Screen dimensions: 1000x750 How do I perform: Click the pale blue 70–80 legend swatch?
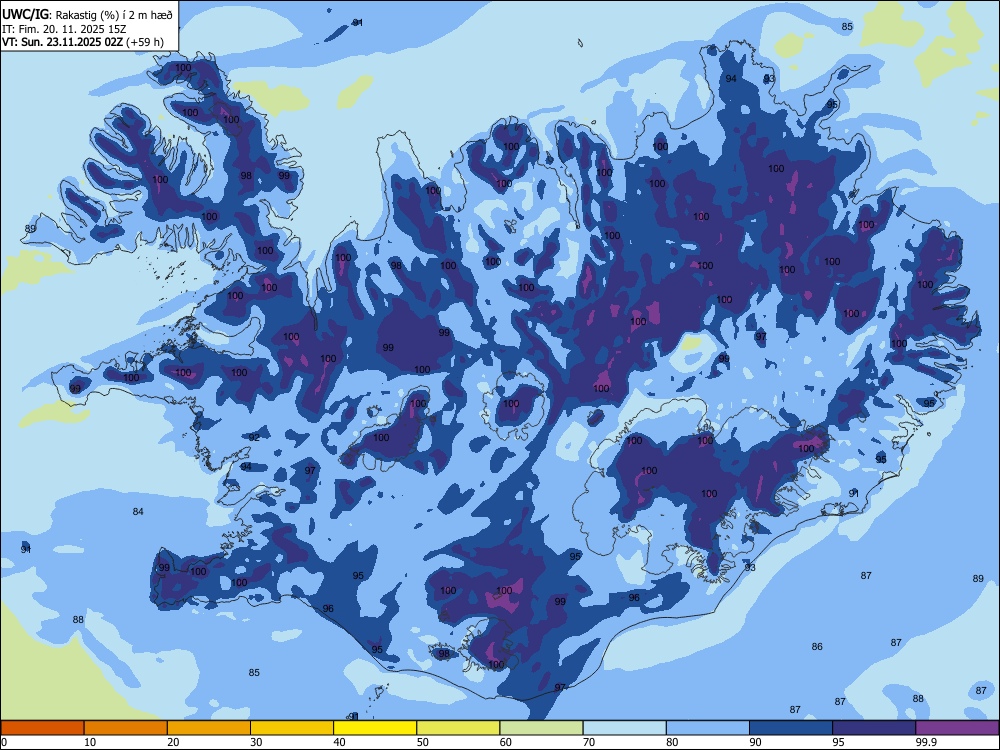(x=625, y=728)
